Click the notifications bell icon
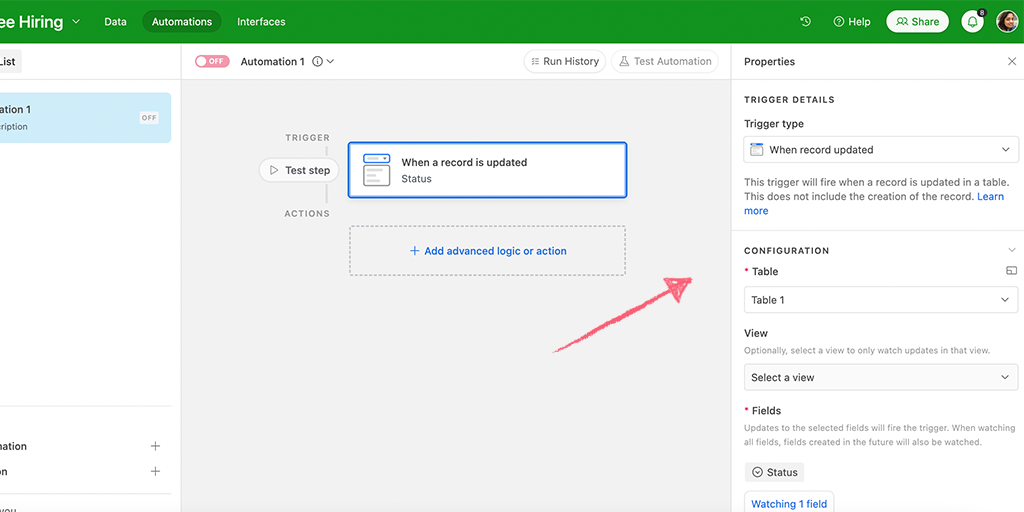This screenshot has width=1024, height=512. coord(972,22)
